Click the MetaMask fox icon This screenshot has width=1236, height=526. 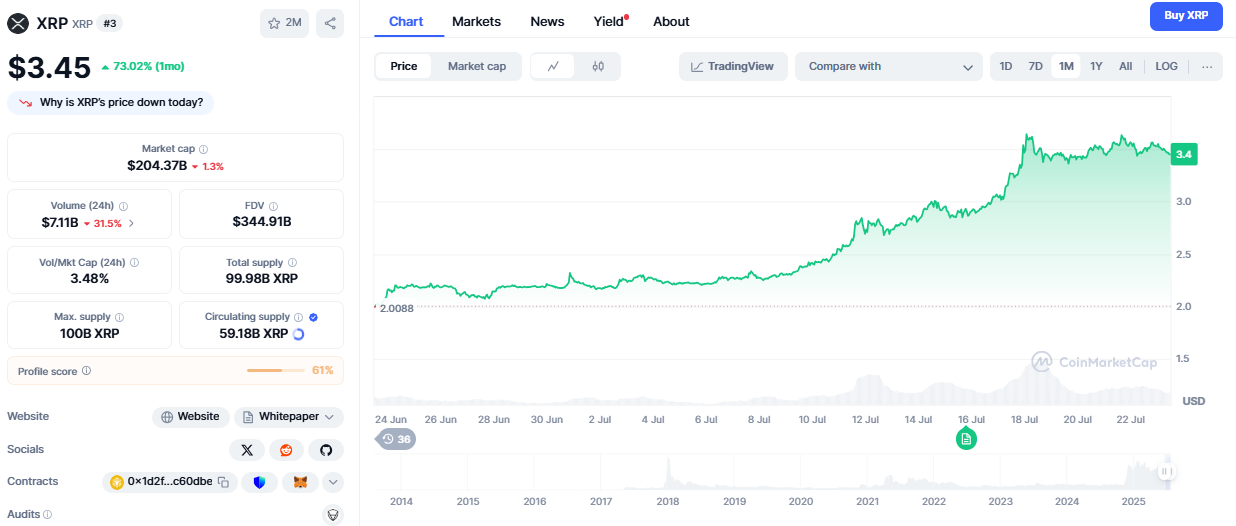(300, 482)
